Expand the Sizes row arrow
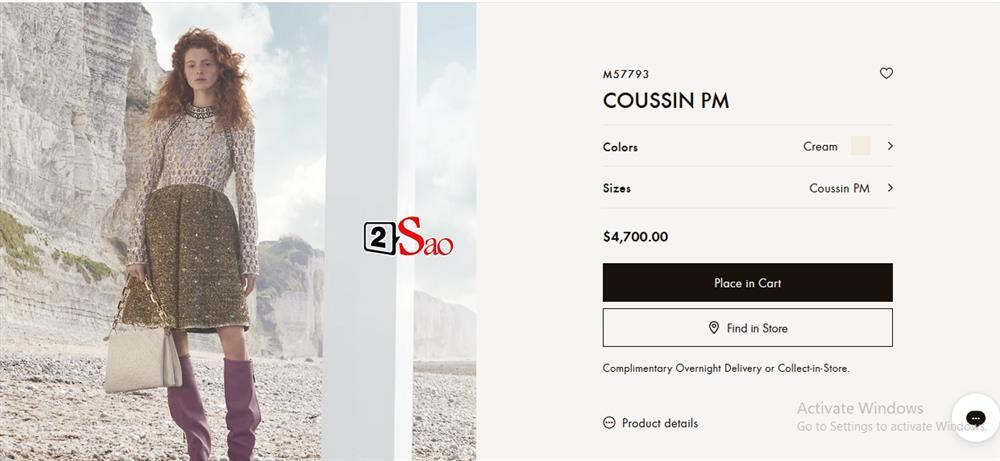This screenshot has height=461, width=1000. click(x=890, y=188)
